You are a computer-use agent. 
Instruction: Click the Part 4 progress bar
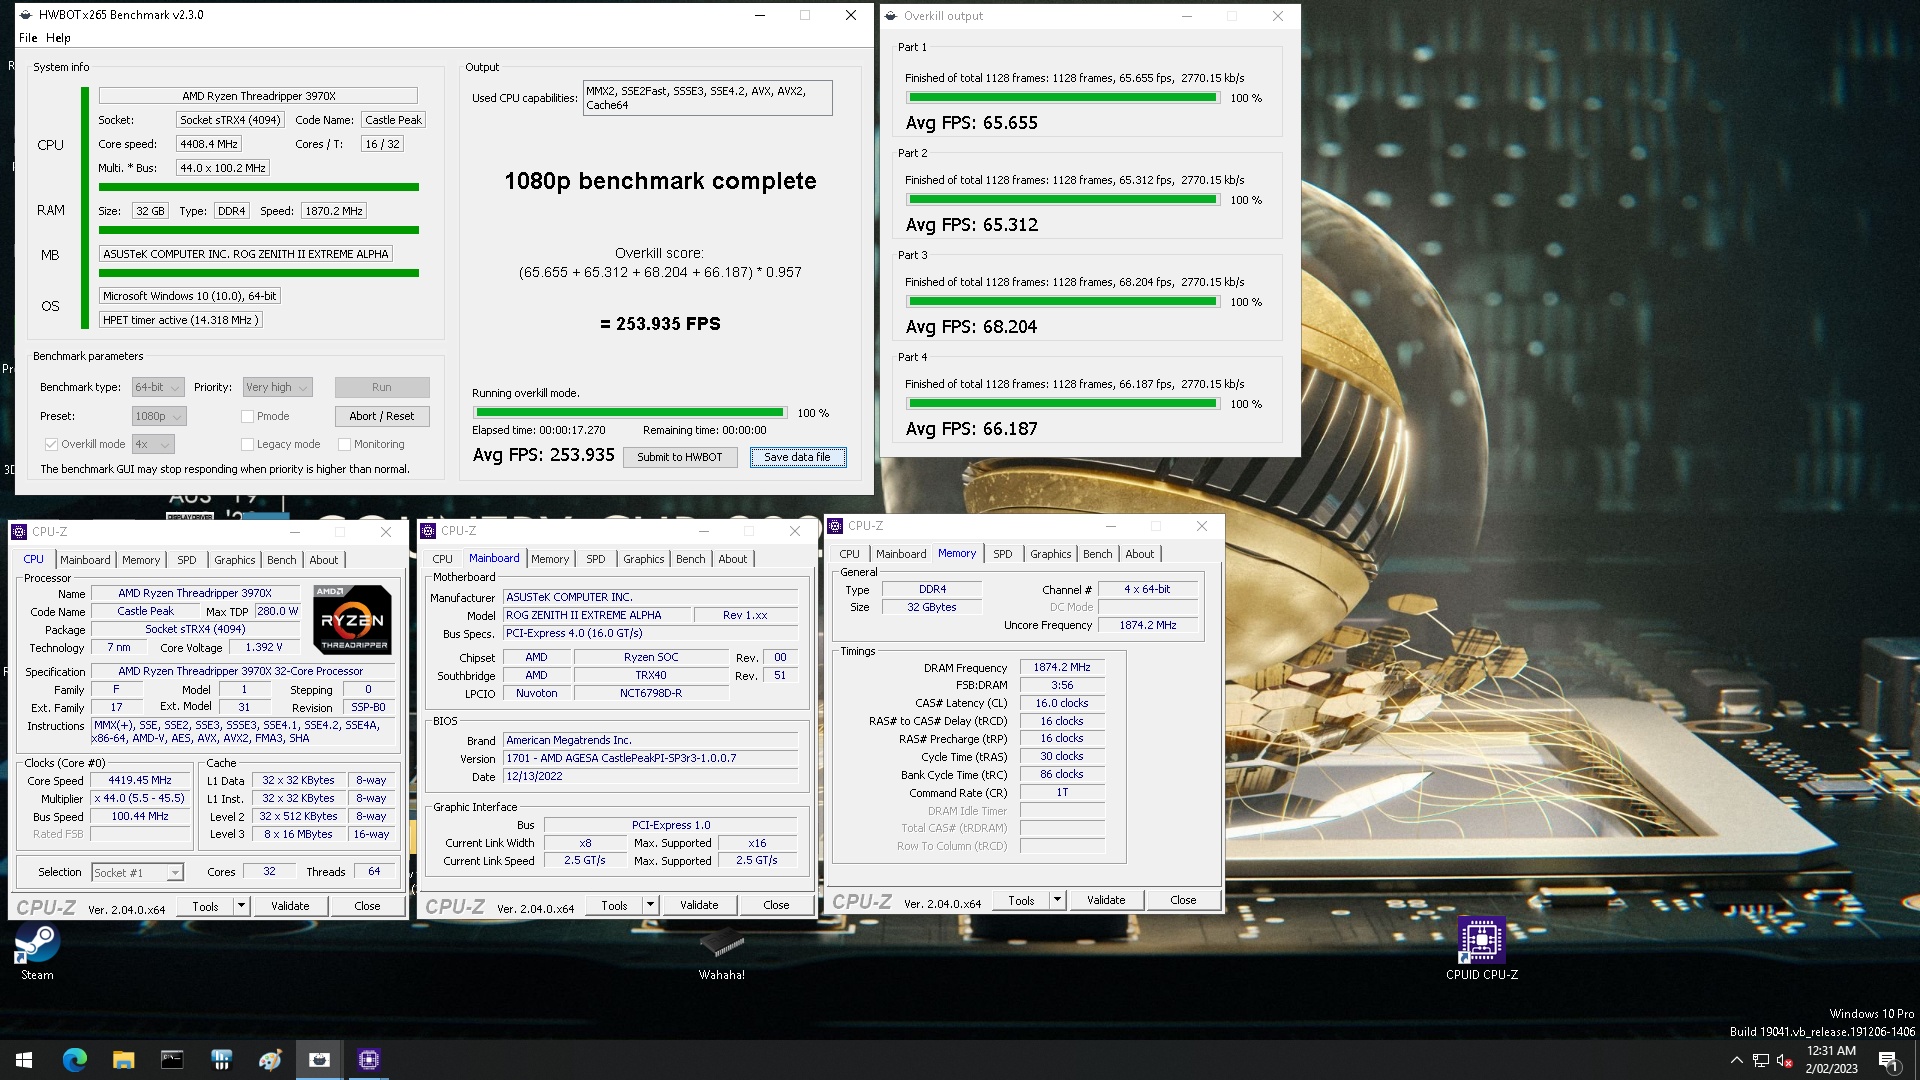[x=1062, y=404]
